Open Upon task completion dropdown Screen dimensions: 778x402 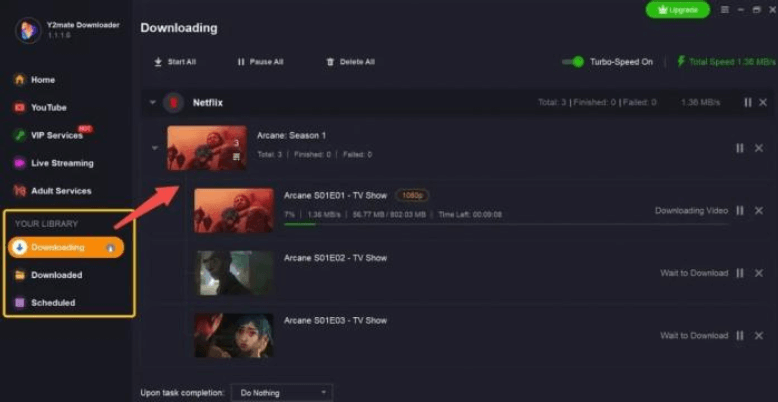tap(281, 393)
